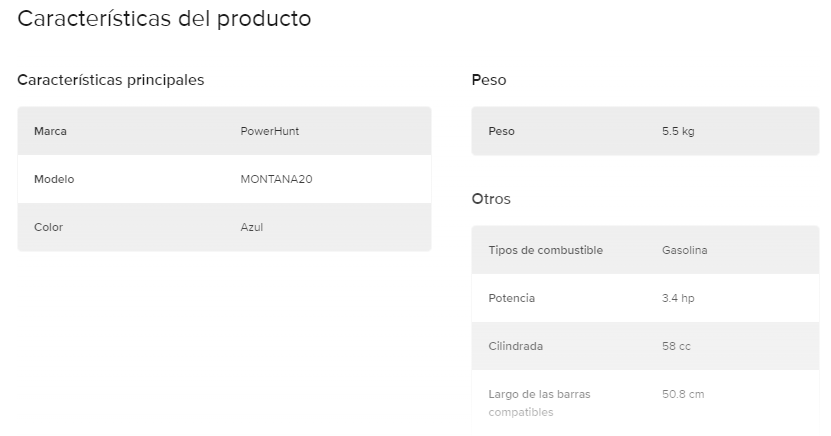831x436 pixels.
Task: Click the Peso section heading
Action: (x=489, y=80)
